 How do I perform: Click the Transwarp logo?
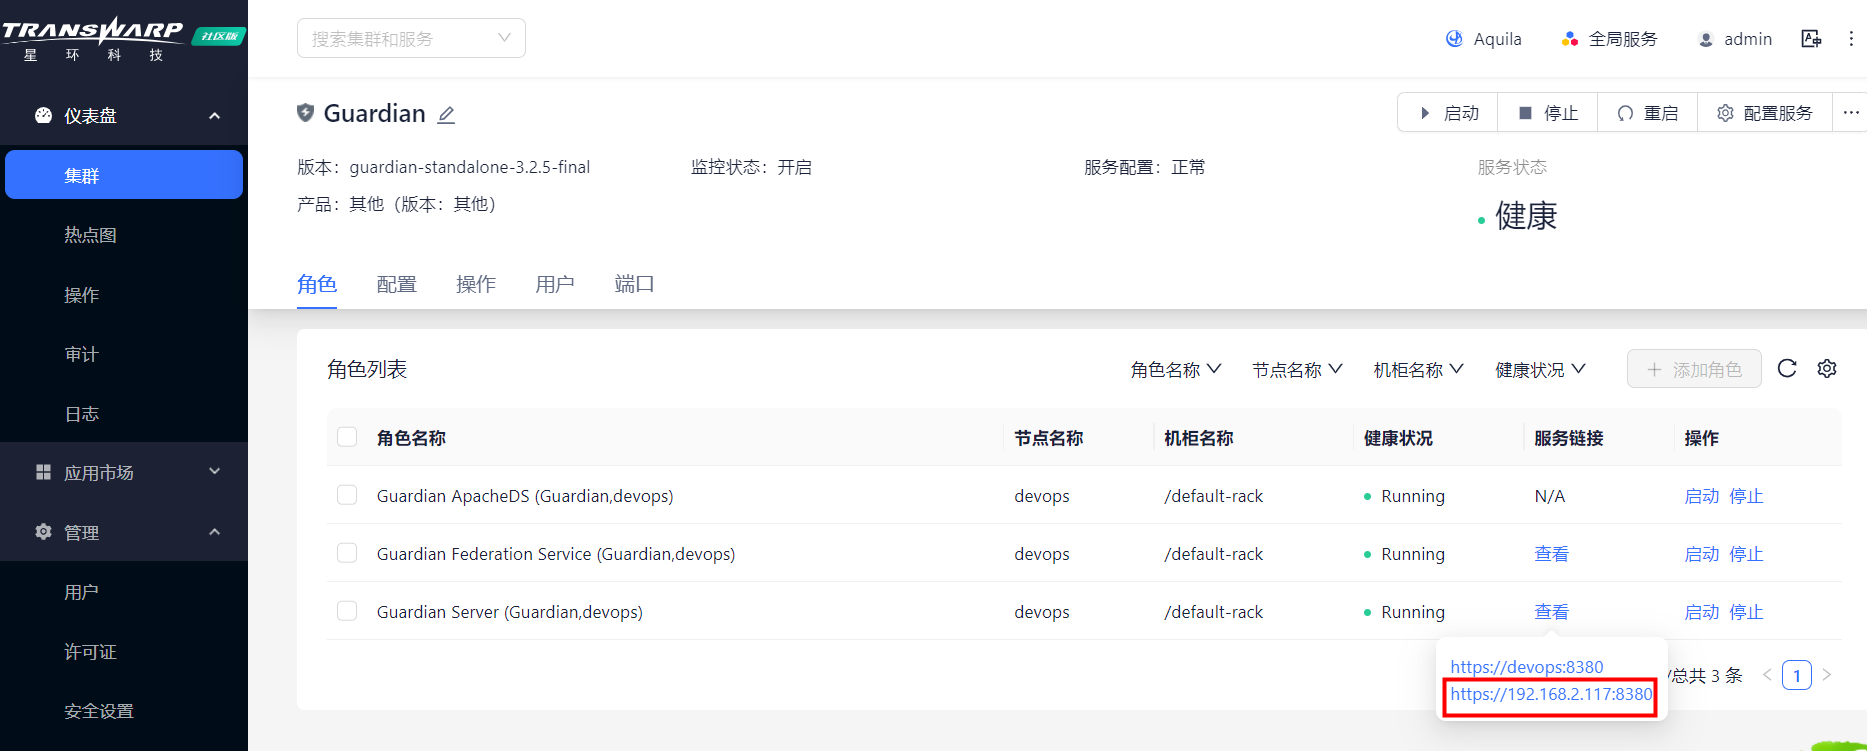[93, 38]
